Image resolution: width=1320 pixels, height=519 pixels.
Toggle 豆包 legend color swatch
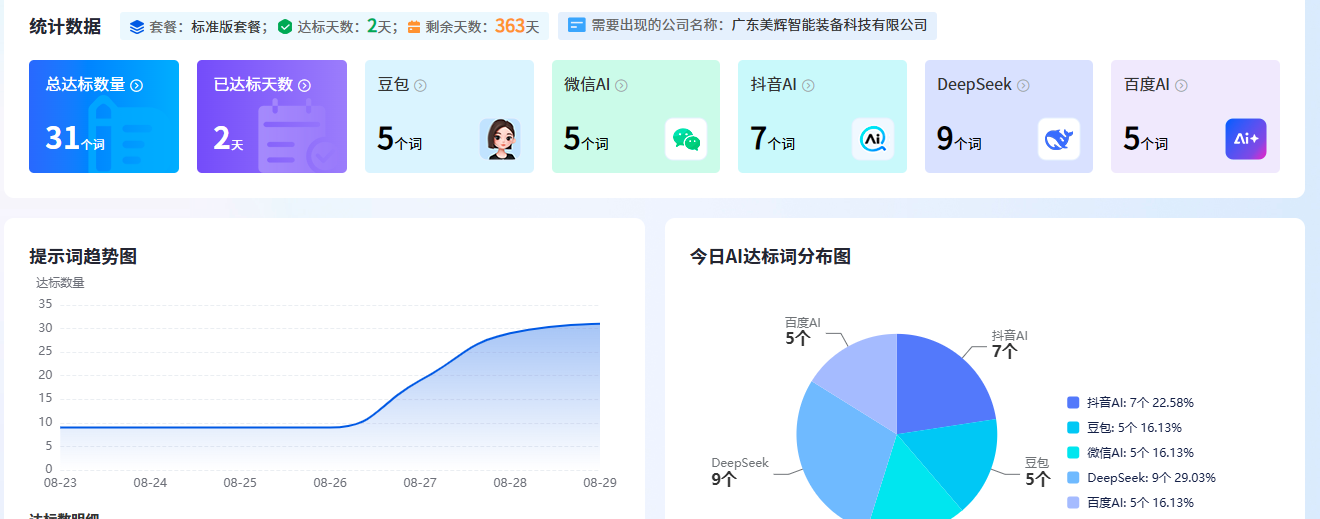tap(1073, 428)
